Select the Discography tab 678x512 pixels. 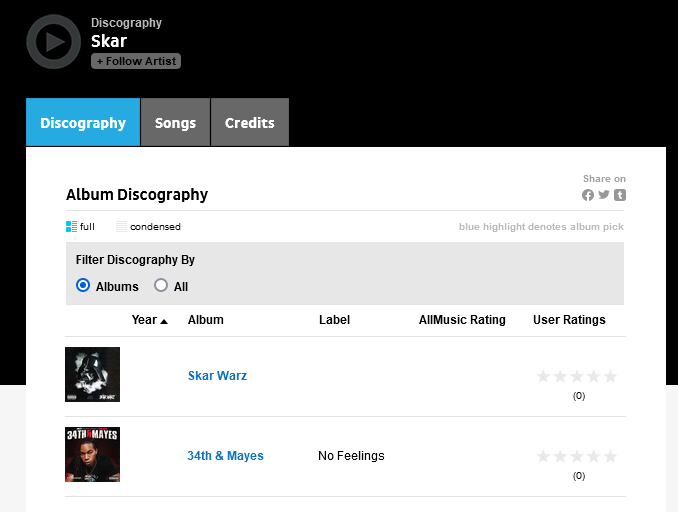click(83, 123)
